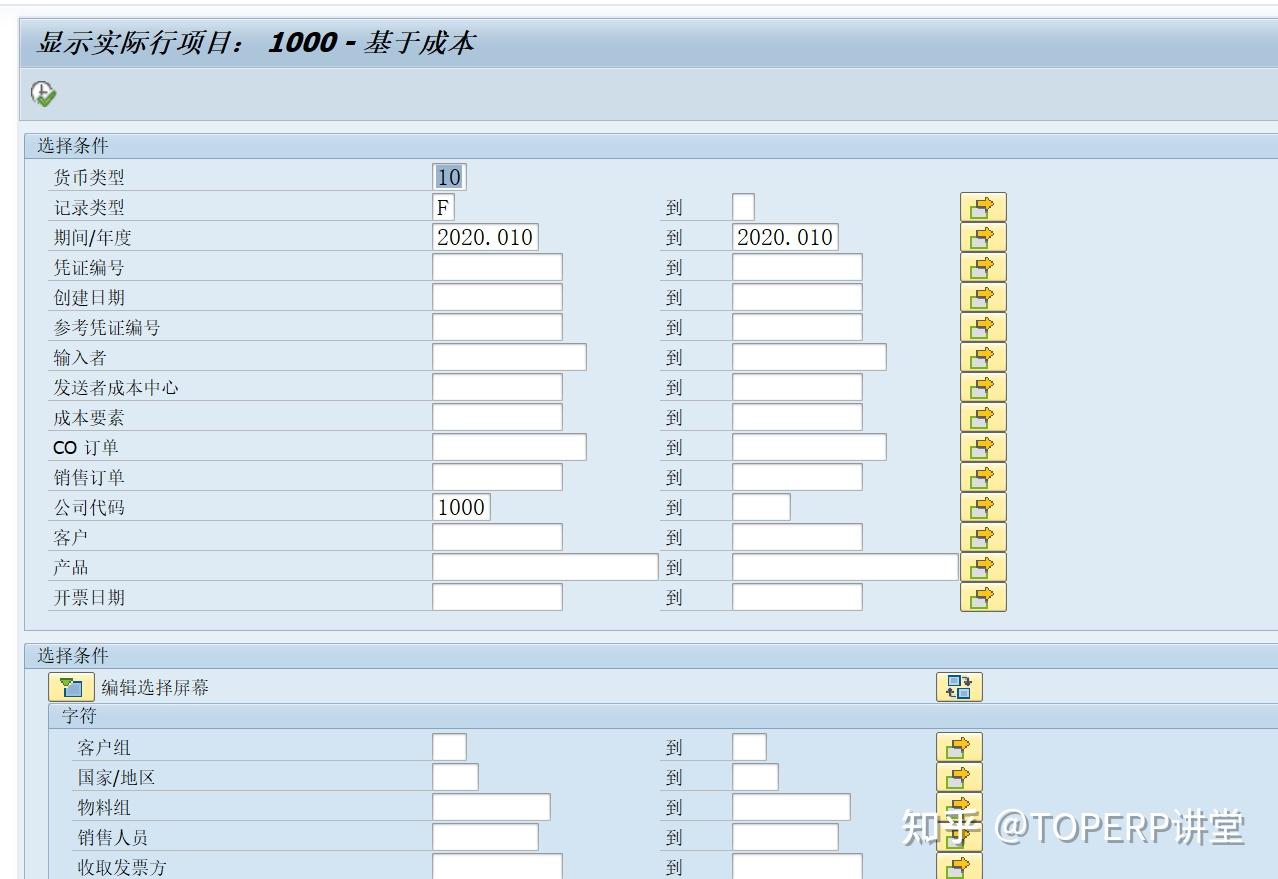Click inside the 货币类型 input field
This screenshot has height=879, width=1278.
coord(449,176)
